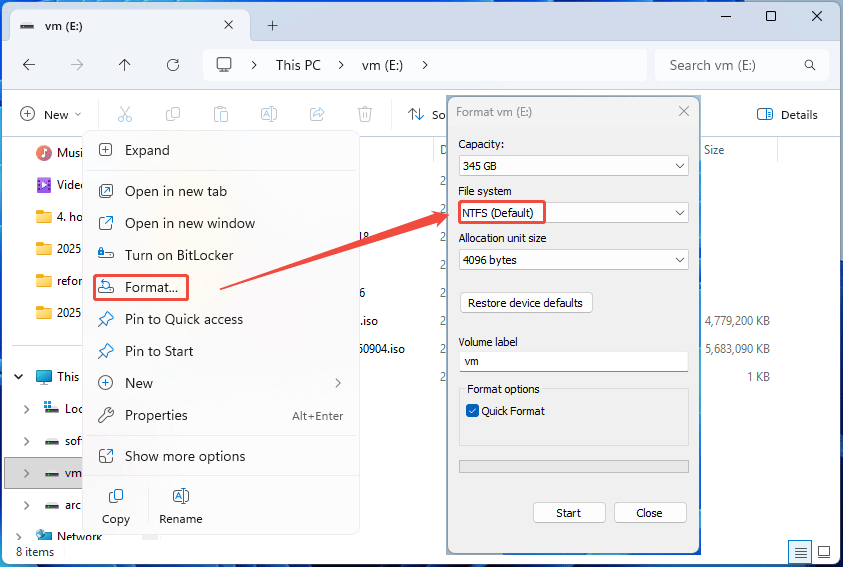Expand the vm drive tree node
Image resolution: width=843 pixels, height=567 pixels.
[x=26, y=473]
